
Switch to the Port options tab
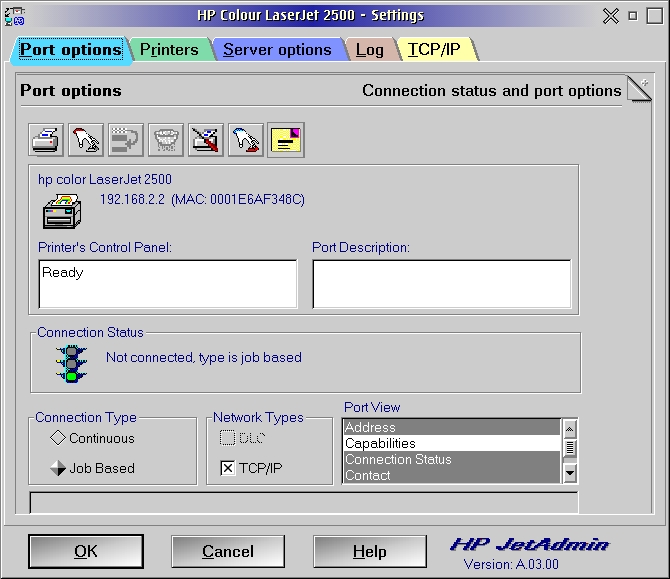click(71, 50)
